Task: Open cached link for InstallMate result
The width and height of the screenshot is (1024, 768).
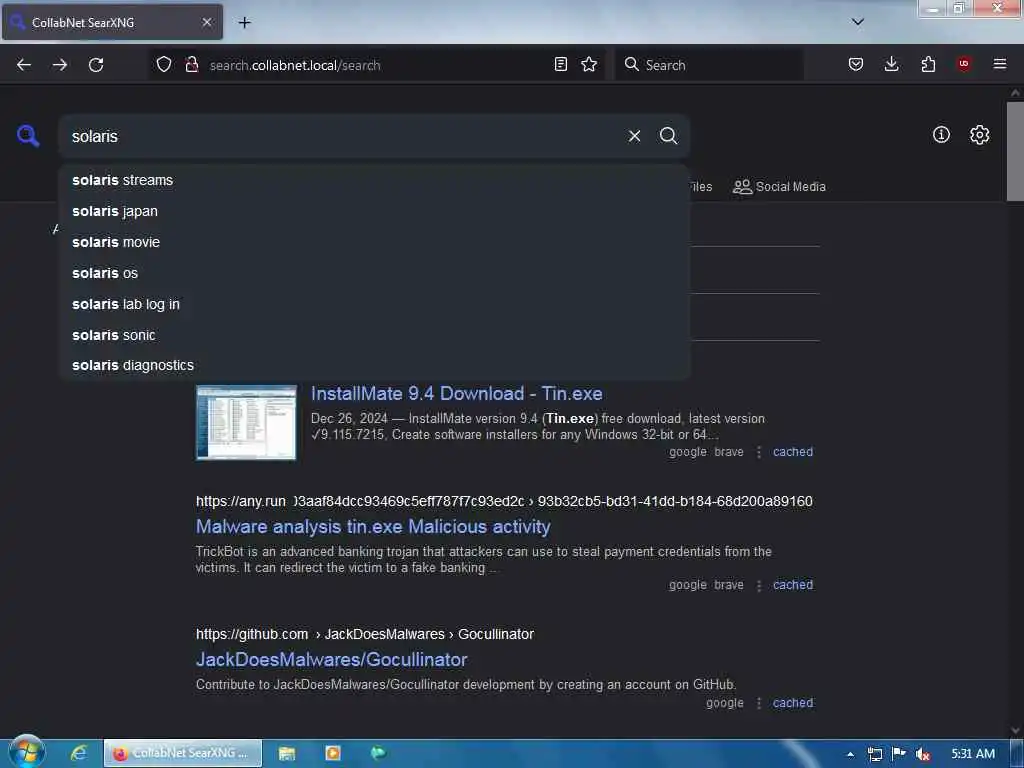Action: pyautogui.click(x=793, y=452)
